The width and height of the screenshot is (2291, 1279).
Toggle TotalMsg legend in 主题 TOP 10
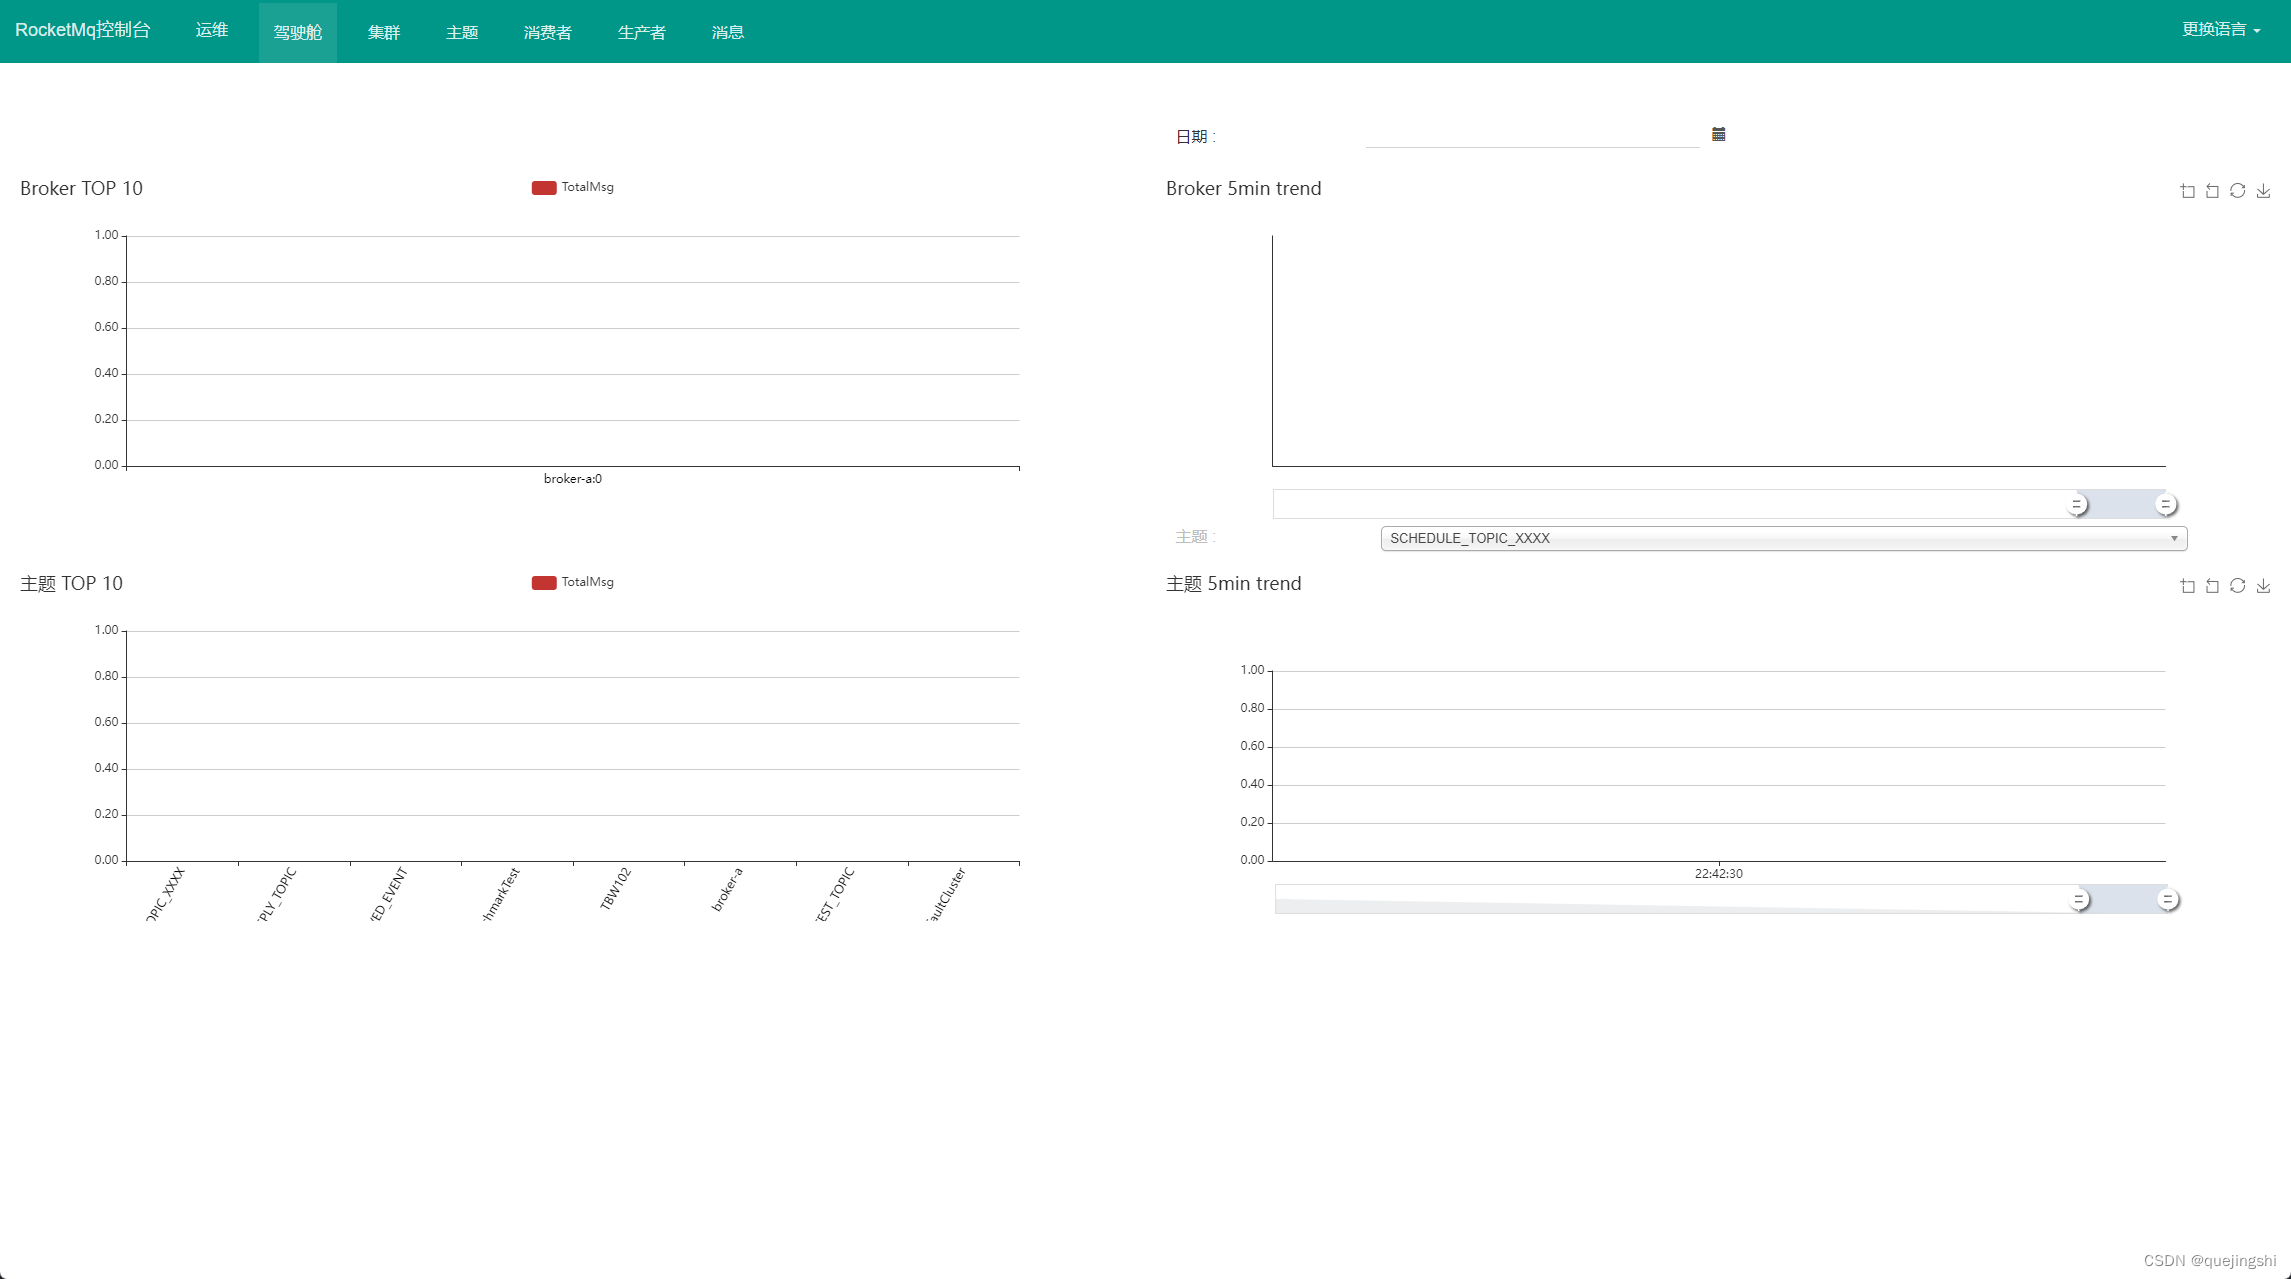pos(573,582)
